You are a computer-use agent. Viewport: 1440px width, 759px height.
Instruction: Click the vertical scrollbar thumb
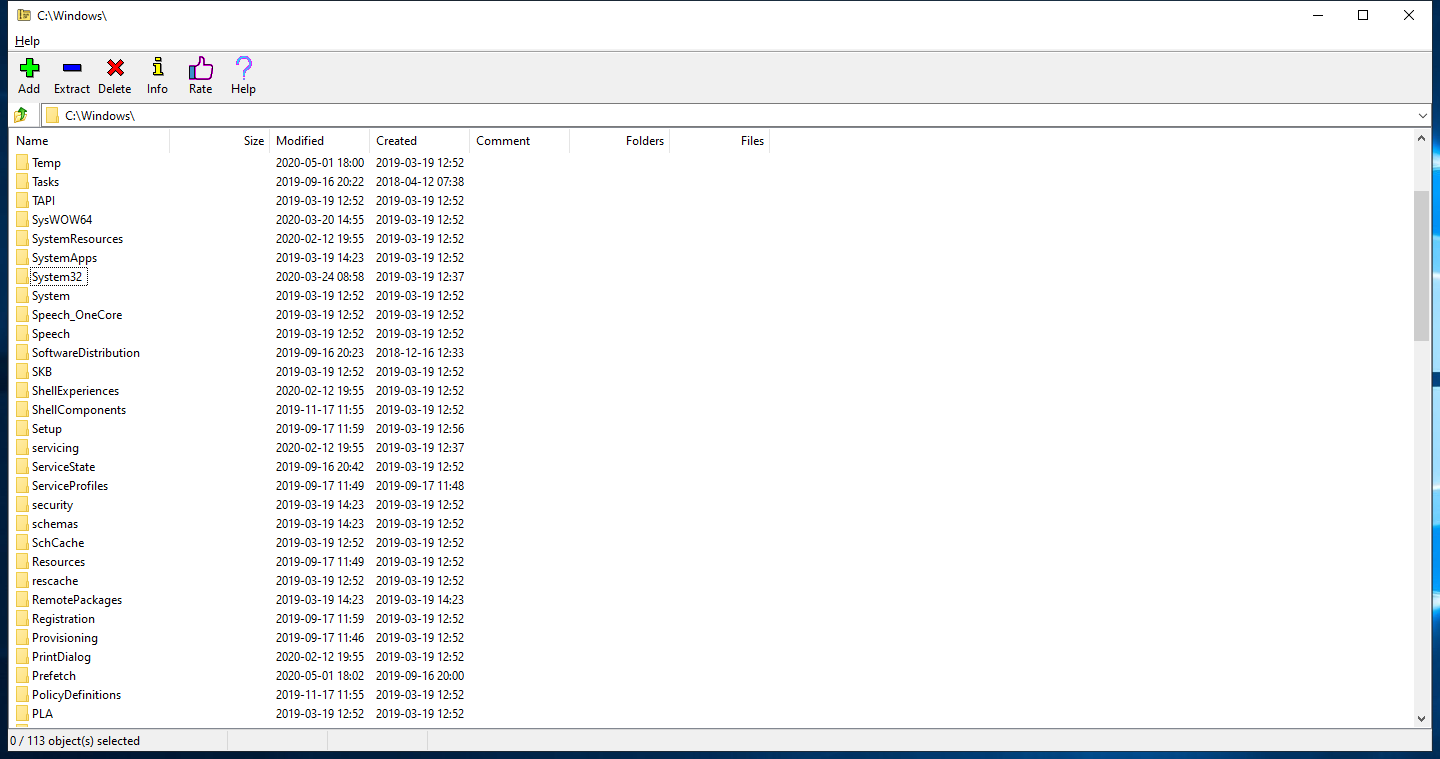pyautogui.click(x=1421, y=265)
